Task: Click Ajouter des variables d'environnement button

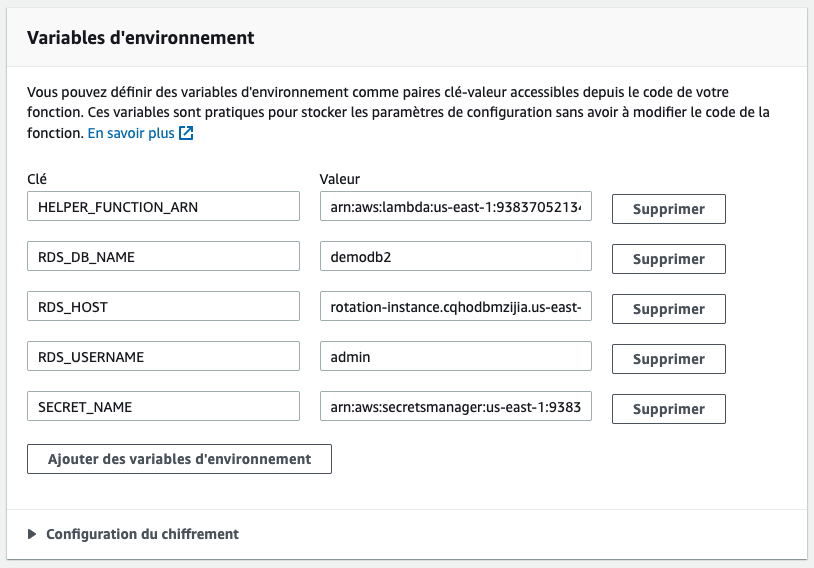Action: 180,459
